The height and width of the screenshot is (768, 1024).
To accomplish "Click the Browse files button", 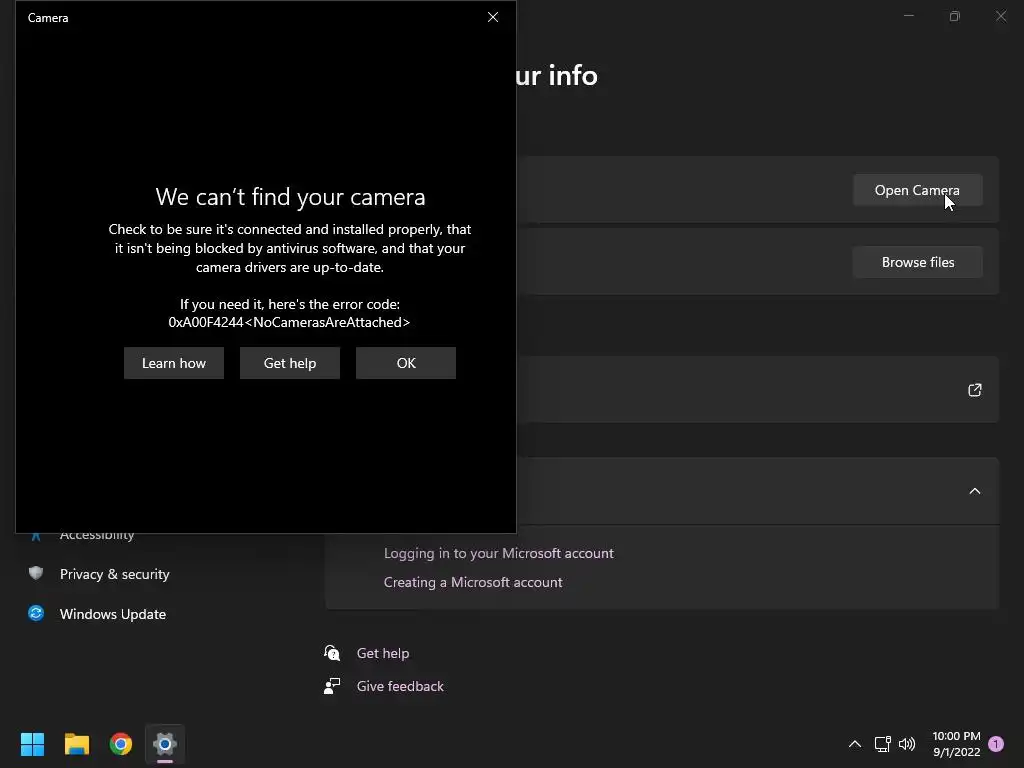I will click(918, 262).
